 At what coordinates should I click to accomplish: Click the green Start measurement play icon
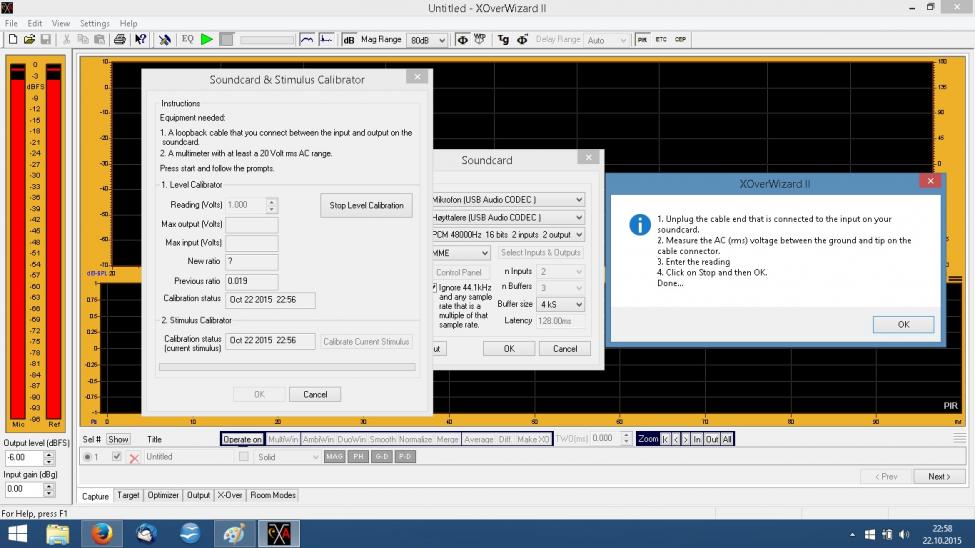(x=207, y=39)
